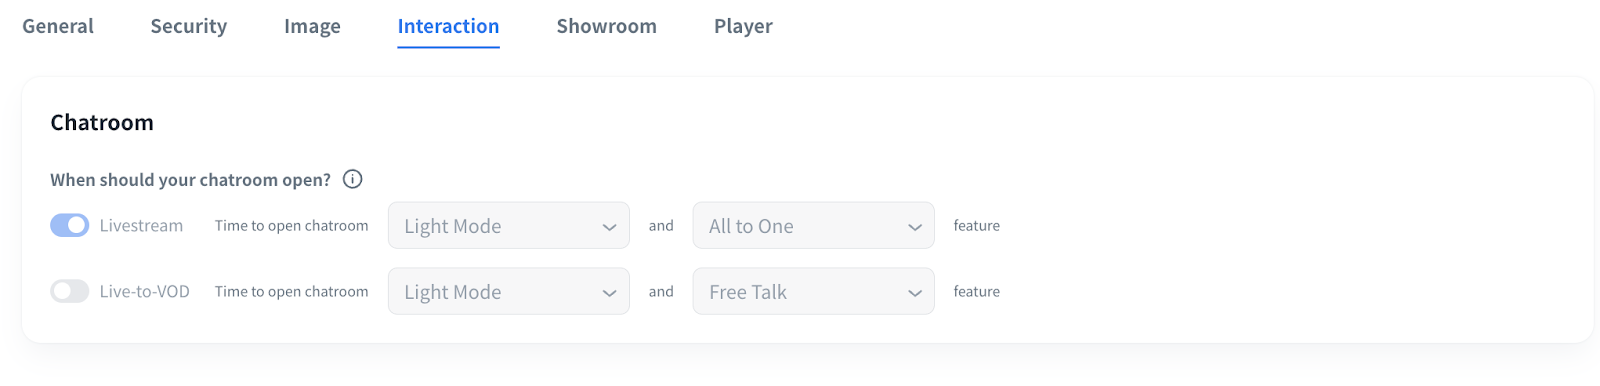Open the Image tab
The width and height of the screenshot is (1600, 386).
312,26
